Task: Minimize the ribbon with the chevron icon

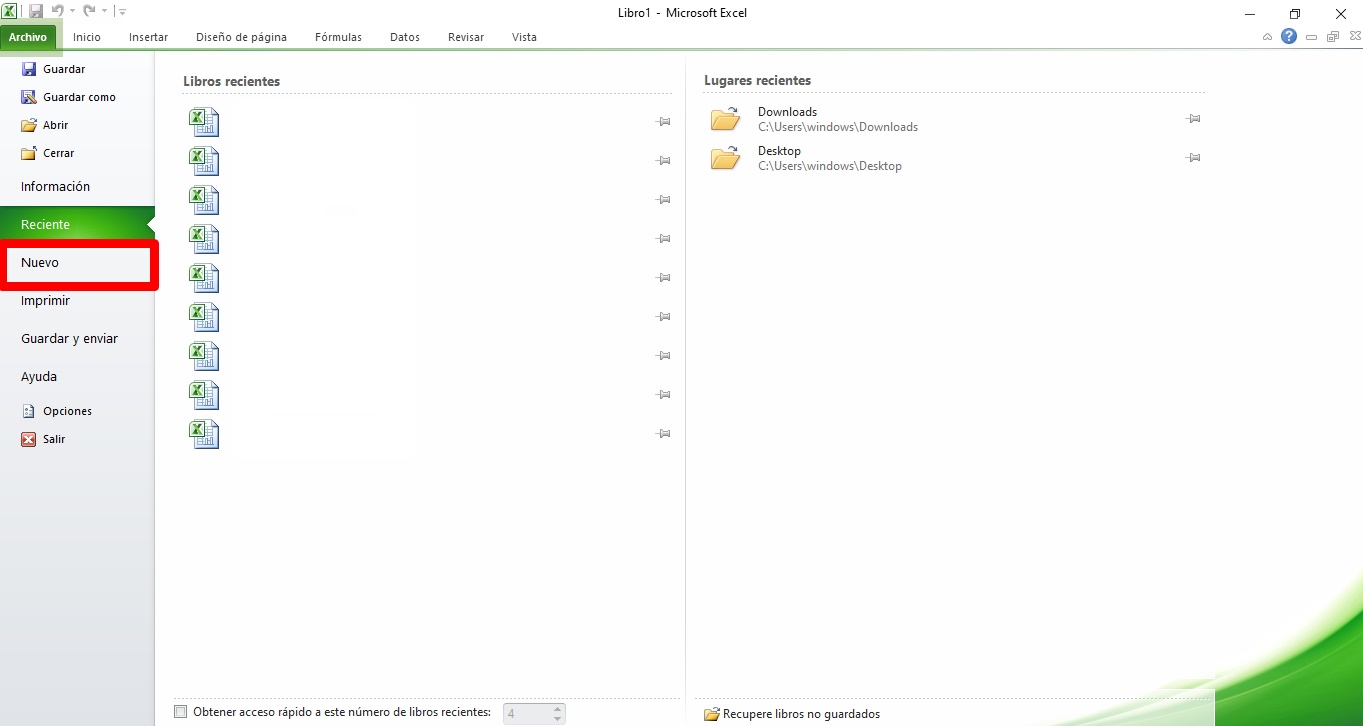Action: [1268, 37]
